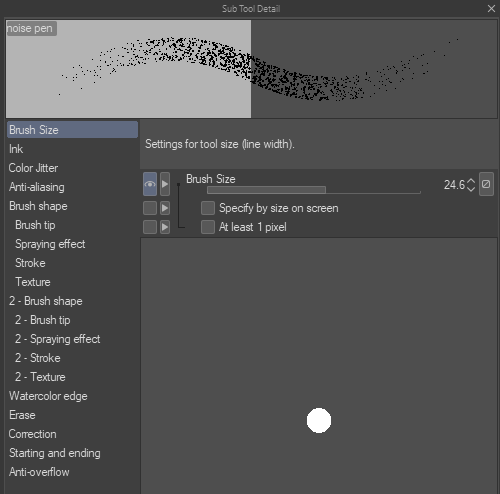Screen dimensions: 500x494
Task: Toggle the eye icon for Brush Size
Action: 150,184
